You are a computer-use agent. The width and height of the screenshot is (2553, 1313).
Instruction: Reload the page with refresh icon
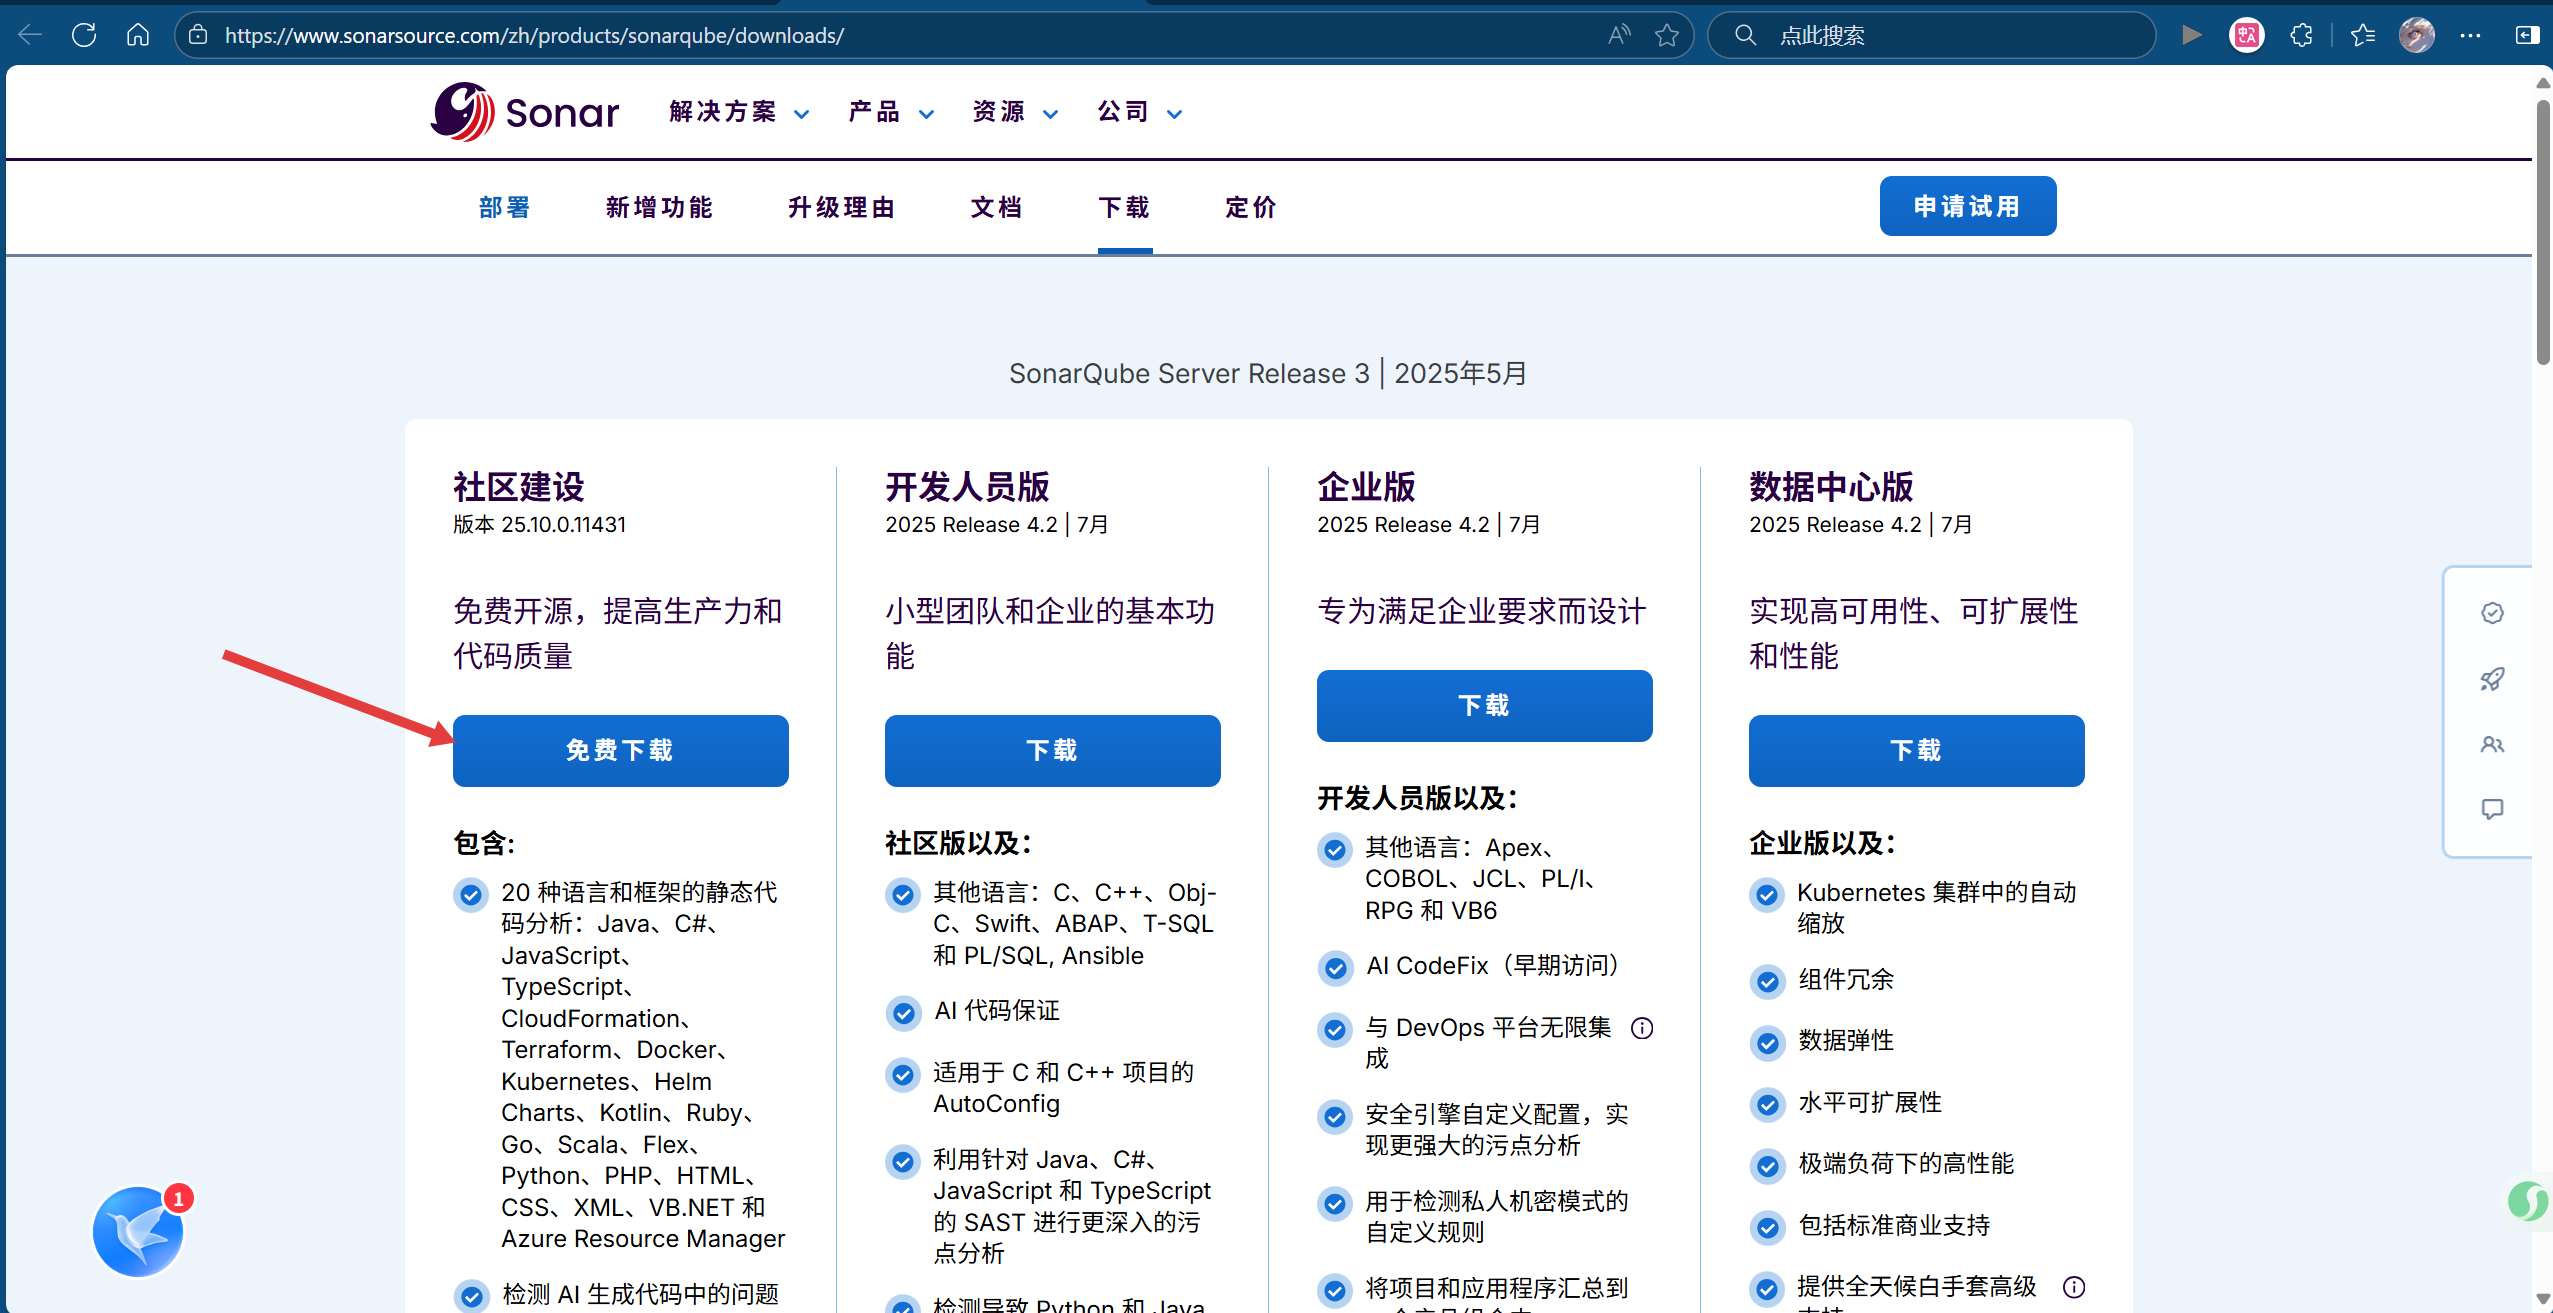pyautogui.click(x=84, y=35)
